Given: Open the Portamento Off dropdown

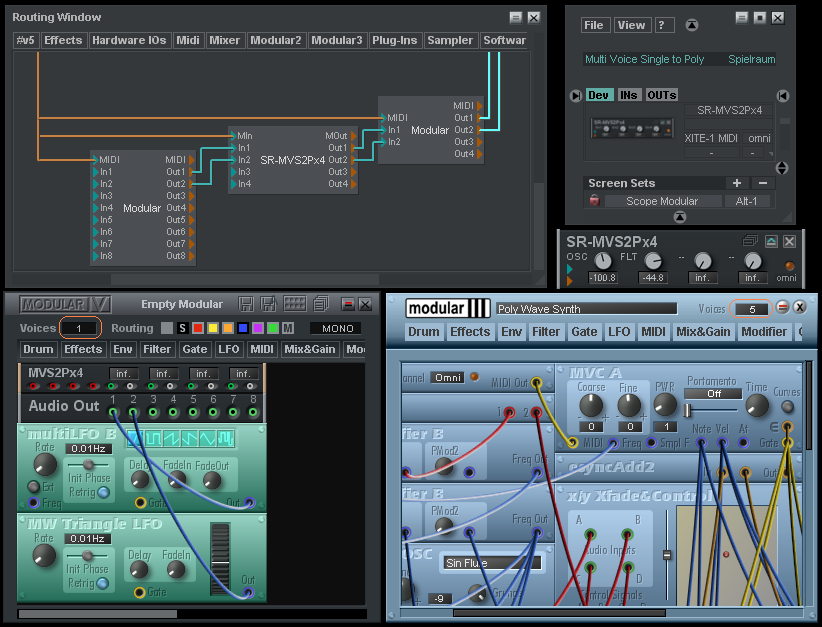Looking at the screenshot, I should (716, 394).
